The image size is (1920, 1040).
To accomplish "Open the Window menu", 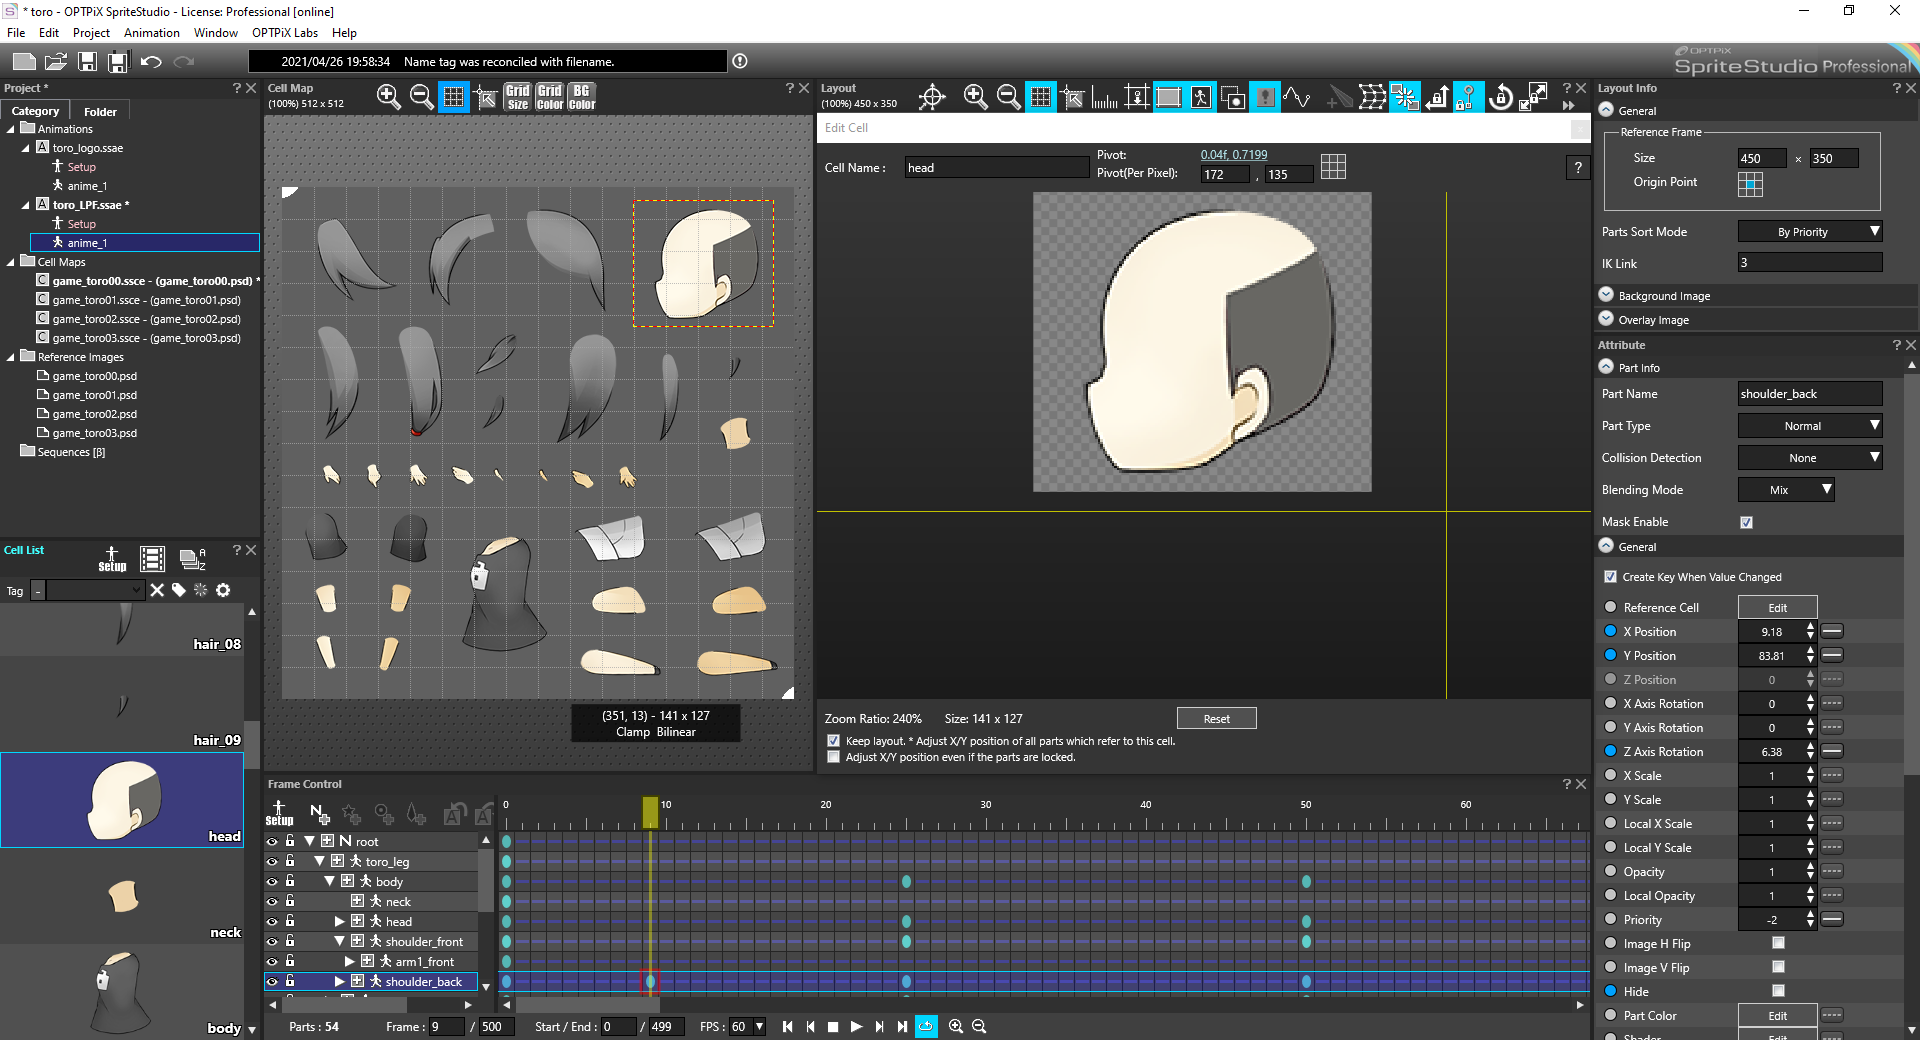I will click(216, 33).
